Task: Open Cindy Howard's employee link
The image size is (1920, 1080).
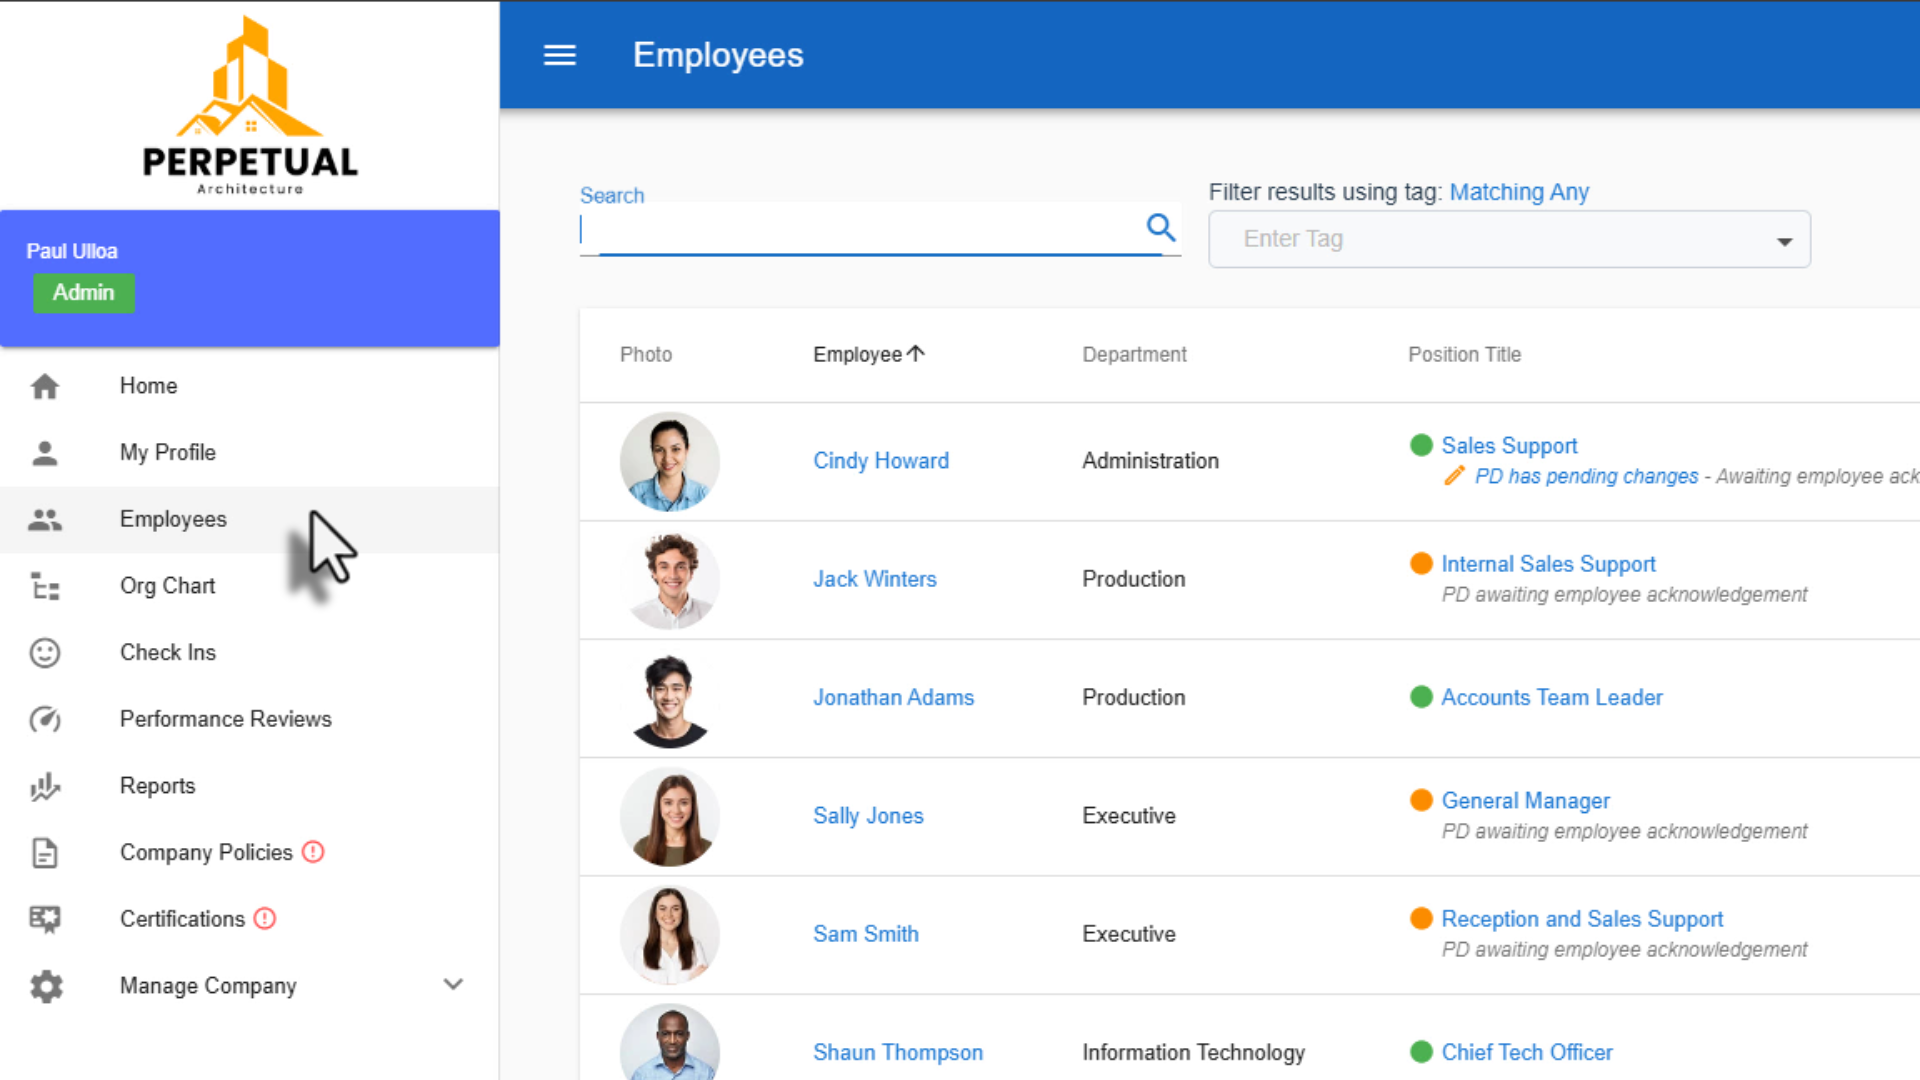Action: pos(880,461)
